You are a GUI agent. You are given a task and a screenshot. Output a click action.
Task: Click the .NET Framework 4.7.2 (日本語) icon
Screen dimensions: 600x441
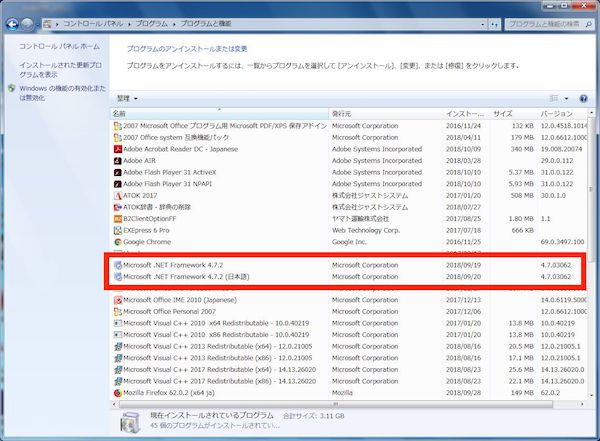(118, 277)
